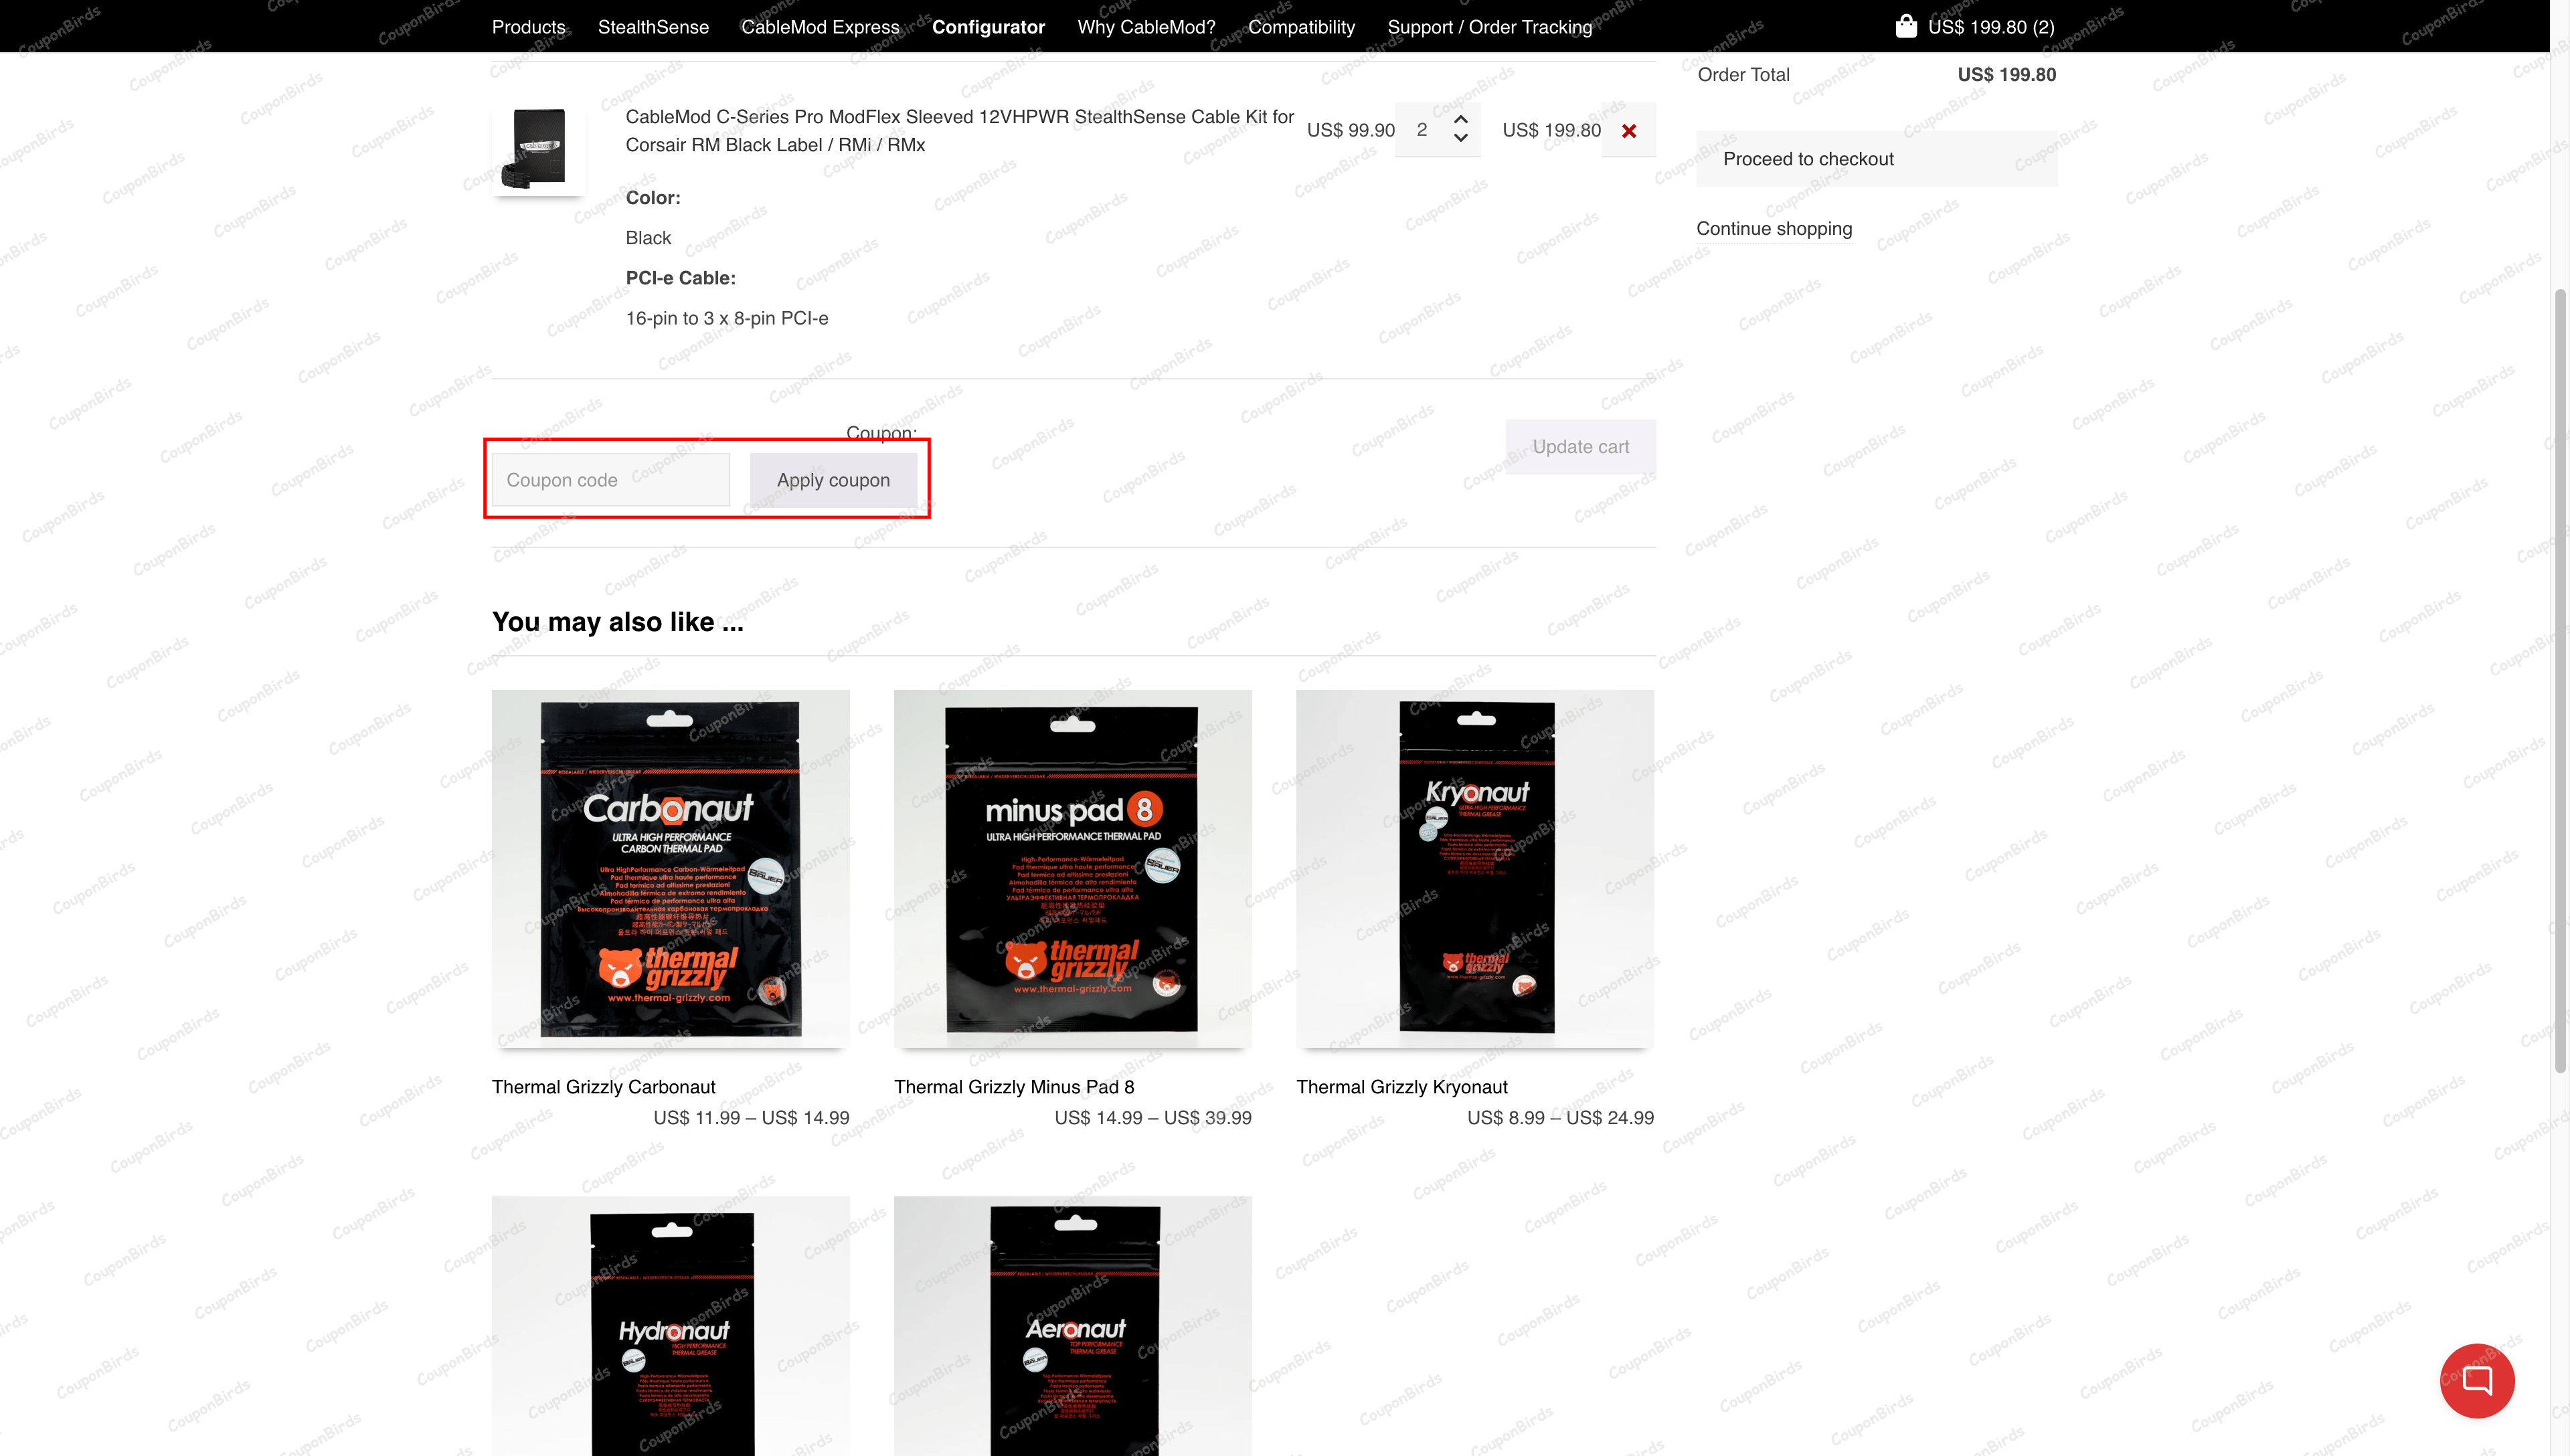Remove cable kit with red X
Screen dimensions: 2570x1456
coord(1628,131)
